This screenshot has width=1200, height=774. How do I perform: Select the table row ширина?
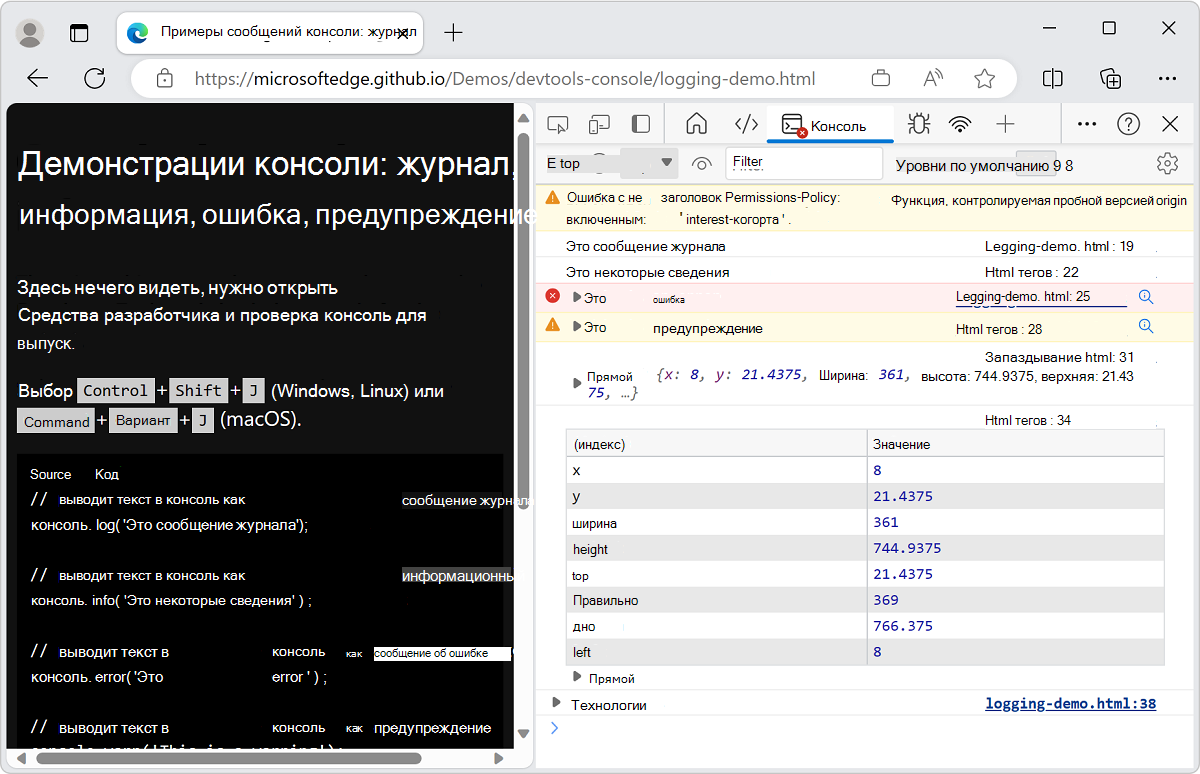(865, 522)
